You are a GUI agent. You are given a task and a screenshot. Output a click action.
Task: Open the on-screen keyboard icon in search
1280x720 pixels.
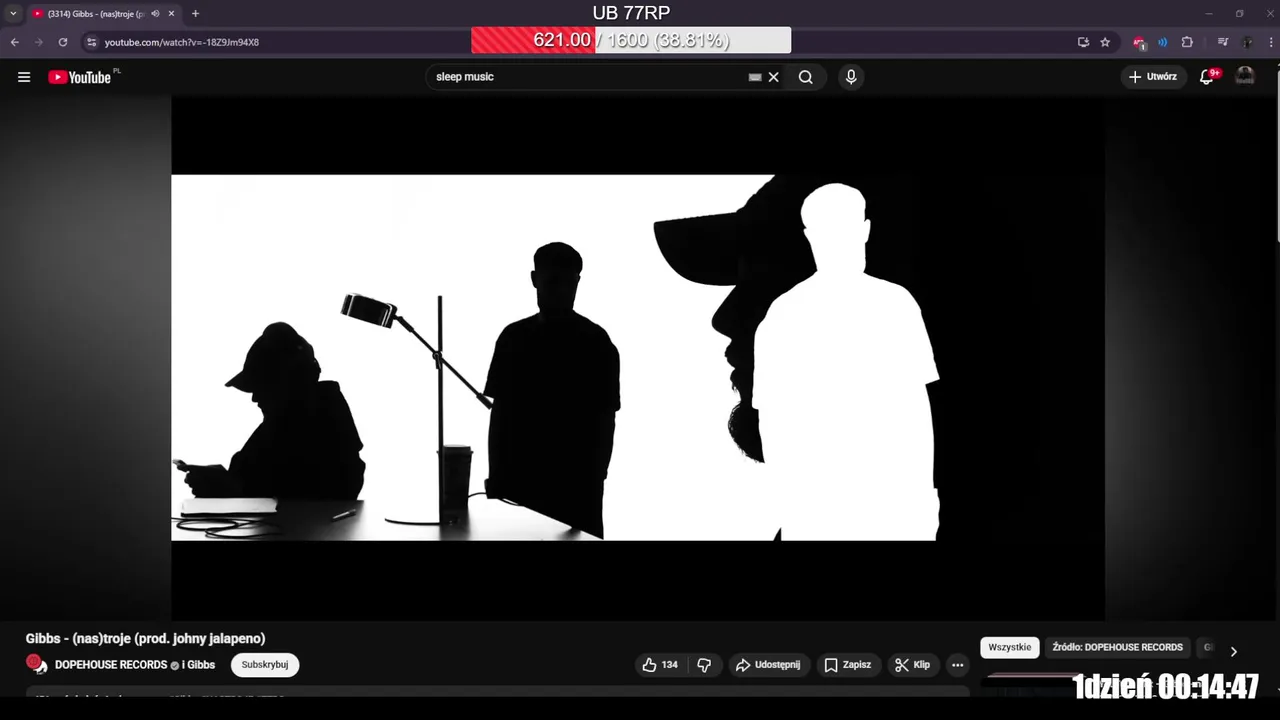(x=755, y=77)
